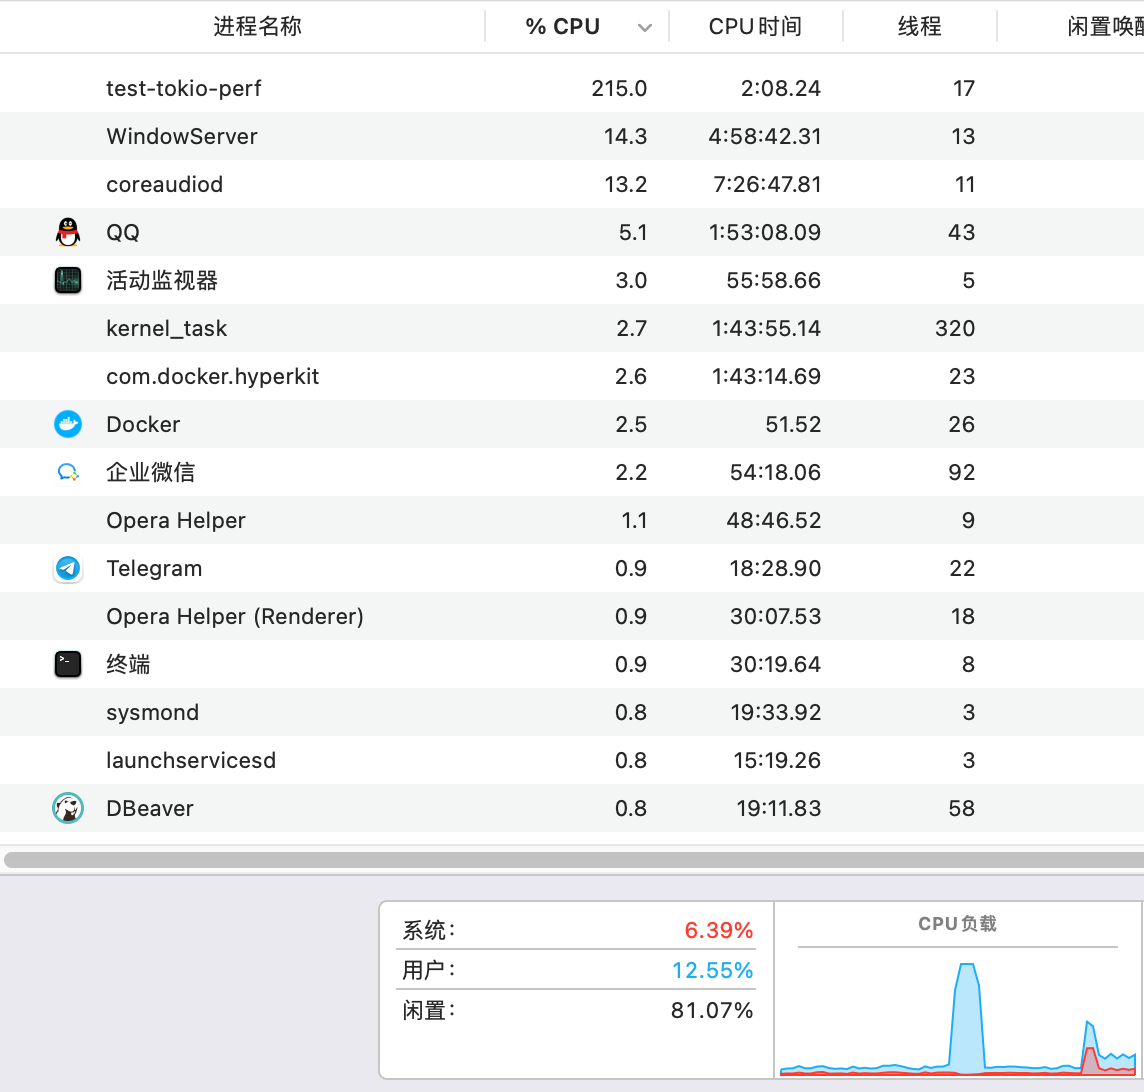Click the 51.52 CPU time of Docker
This screenshot has width=1144, height=1092.
tap(793, 424)
